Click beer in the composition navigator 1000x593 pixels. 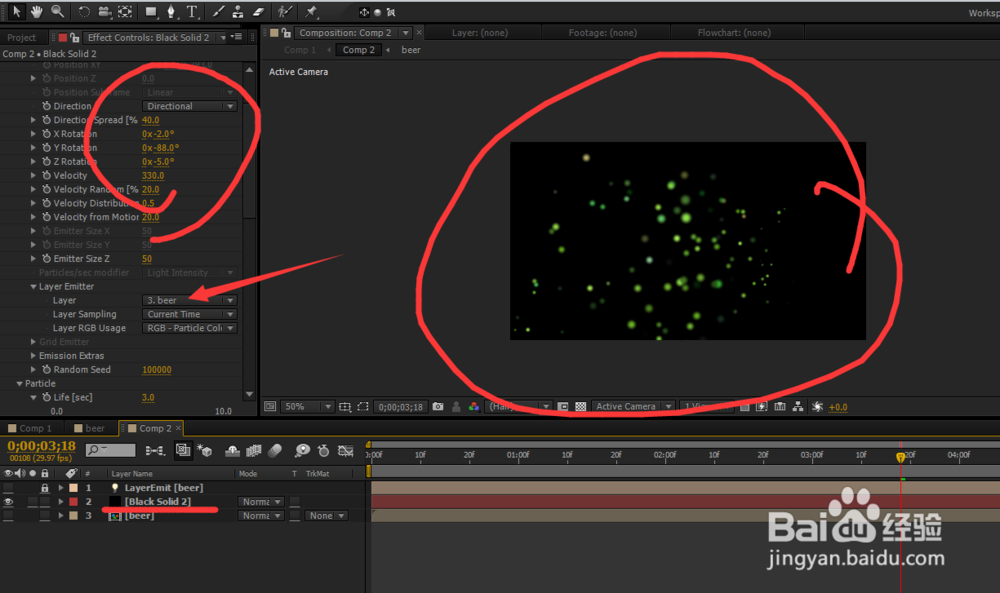pyautogui.click(x=411, y=50)
